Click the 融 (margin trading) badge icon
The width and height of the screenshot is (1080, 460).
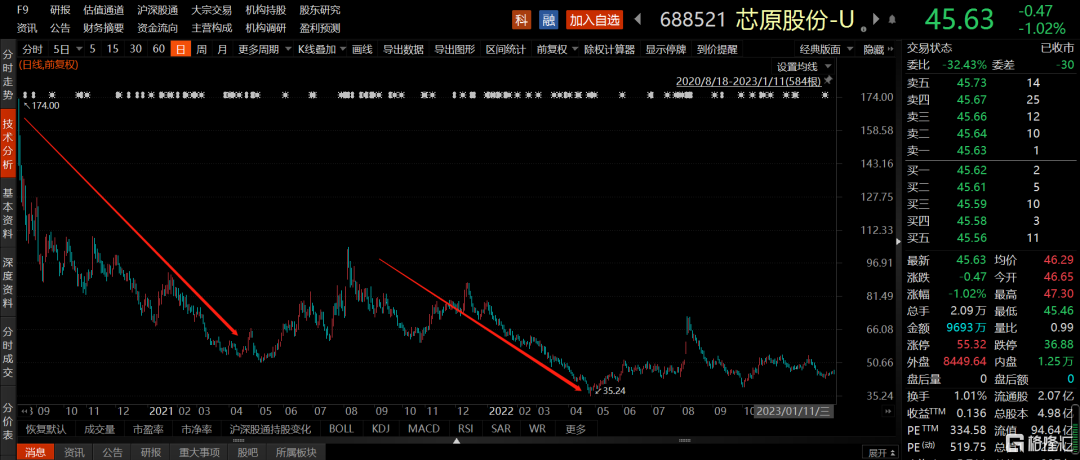coord(548,20)
